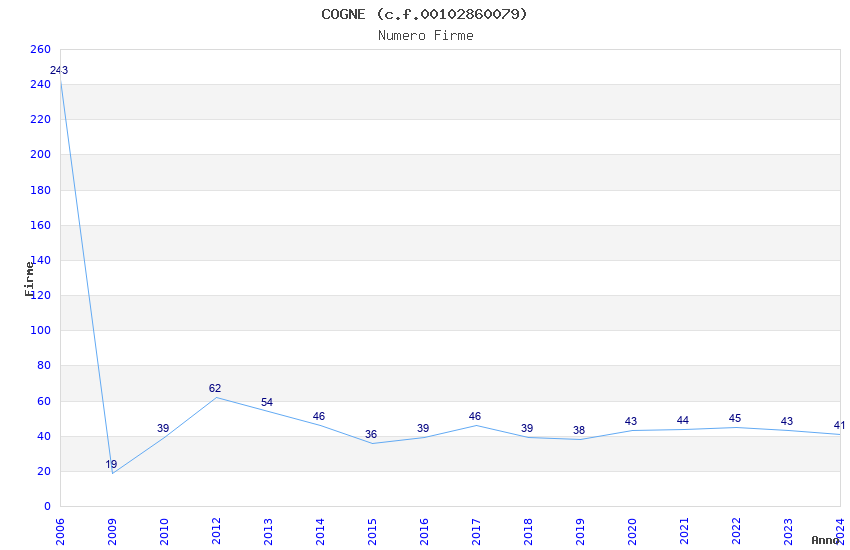Screen dimensions: 850x550
Task: Click the x-axis year 2015
Action: [372, 532]
